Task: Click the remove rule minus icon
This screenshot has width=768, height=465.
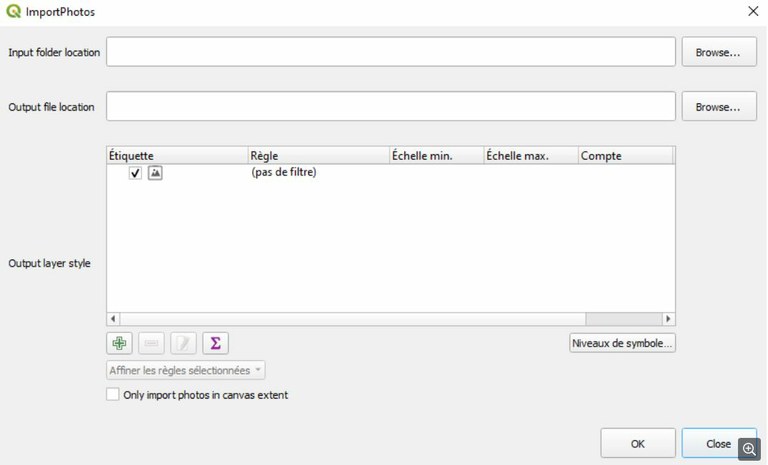Action: [151, 343]
